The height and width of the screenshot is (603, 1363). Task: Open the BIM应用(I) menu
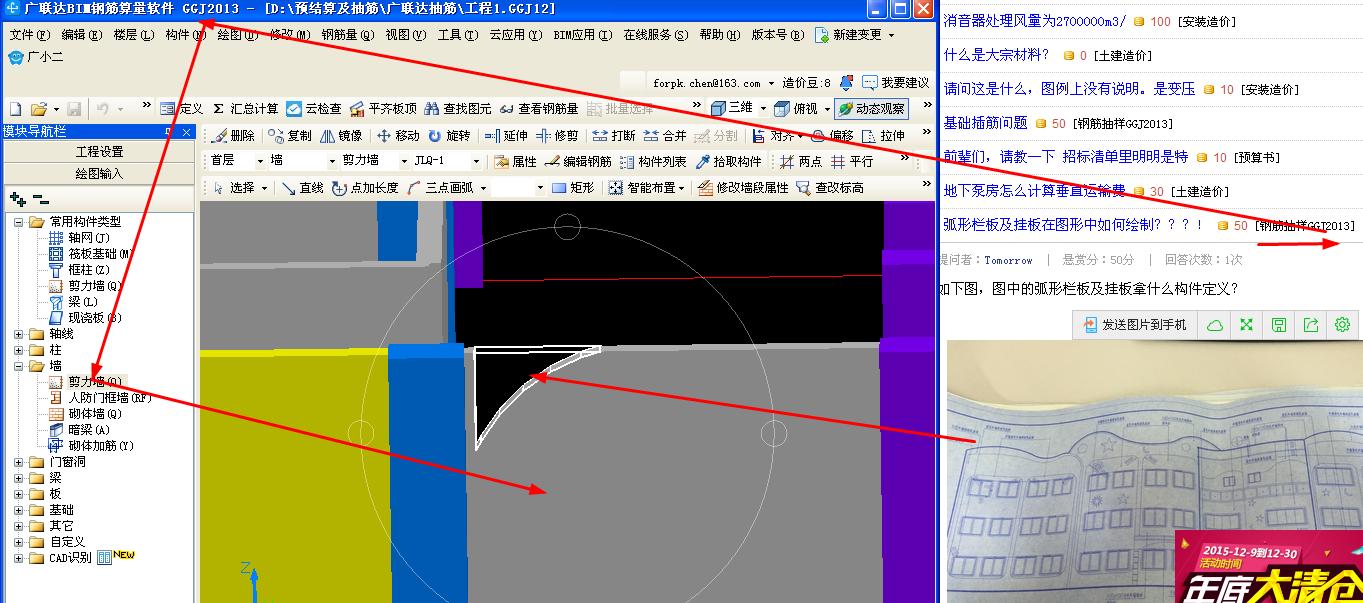582,35
